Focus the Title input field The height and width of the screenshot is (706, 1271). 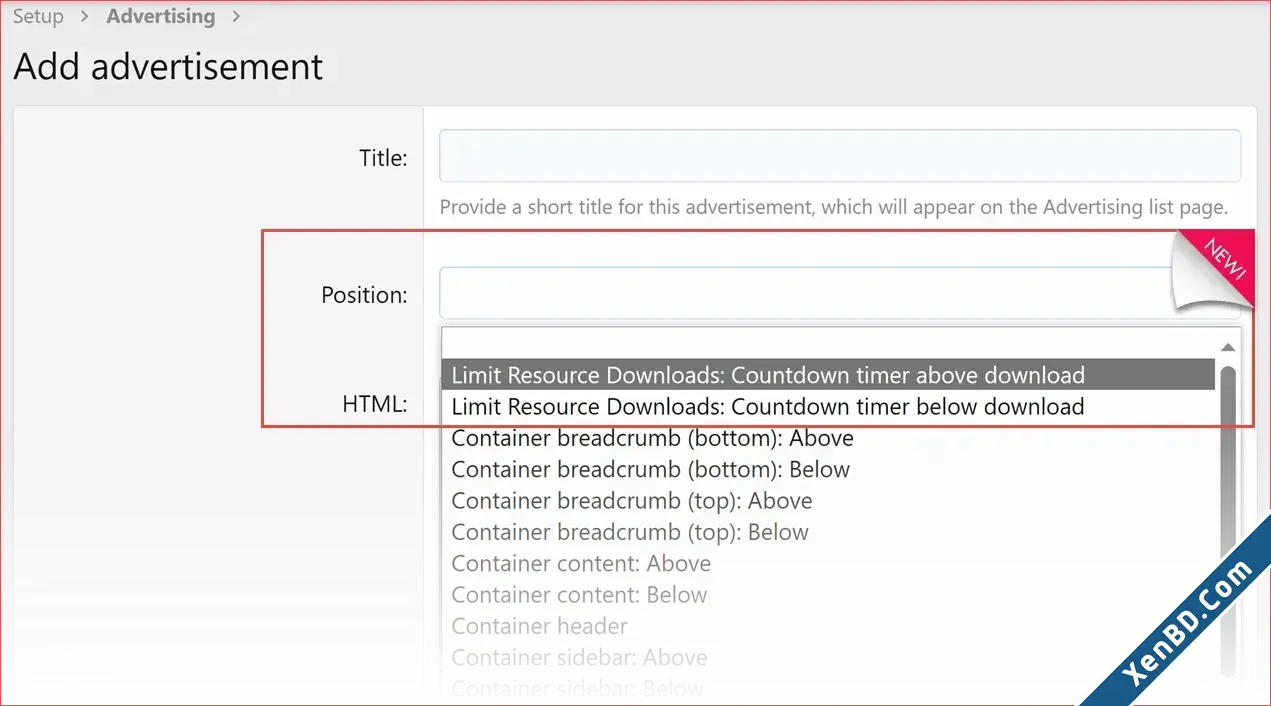840,156
